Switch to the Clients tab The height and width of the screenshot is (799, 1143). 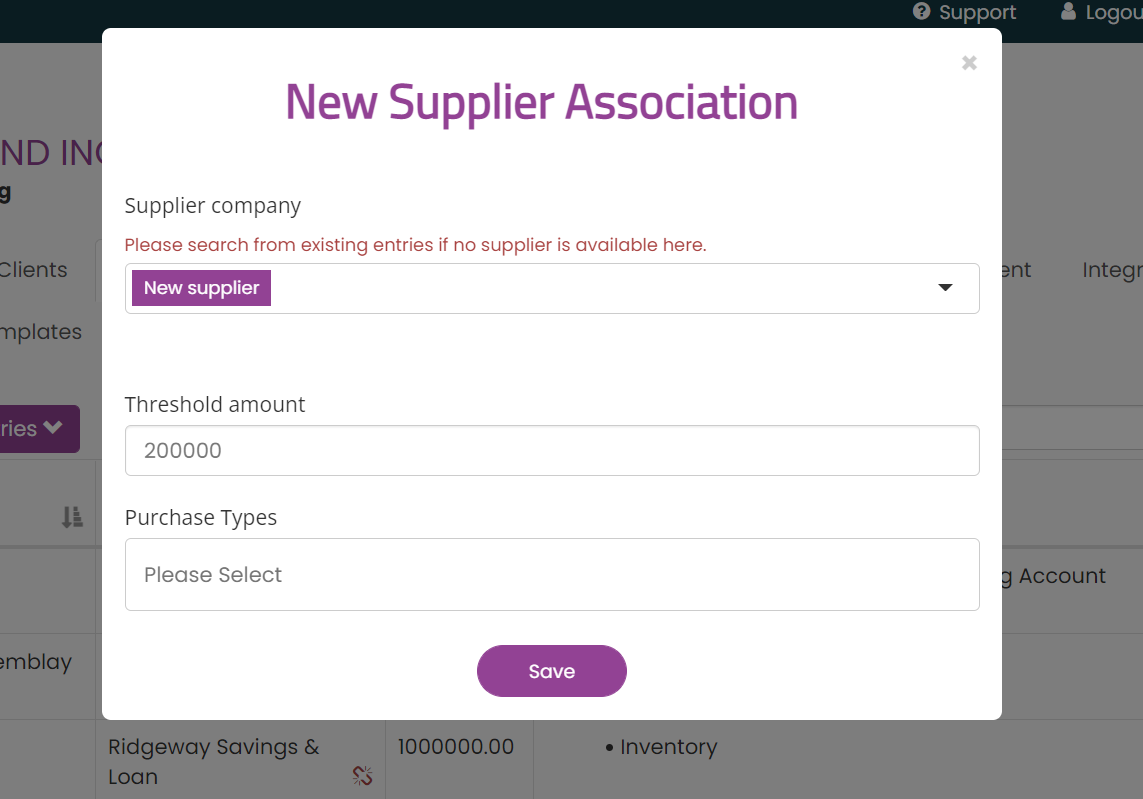point(33,270)
